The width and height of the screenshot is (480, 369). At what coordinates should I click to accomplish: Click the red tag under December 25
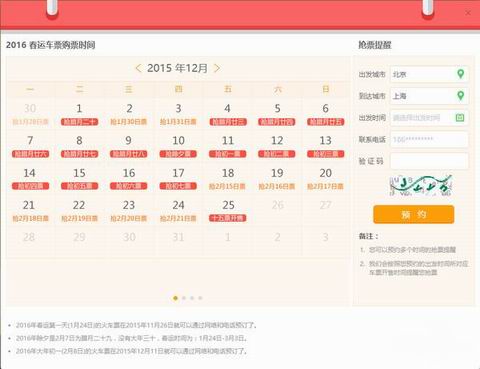[x=228, y=218]
